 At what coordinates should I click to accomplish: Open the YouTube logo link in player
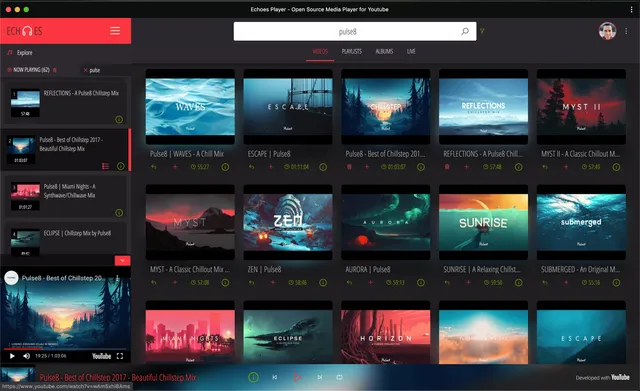coord(101,356)
